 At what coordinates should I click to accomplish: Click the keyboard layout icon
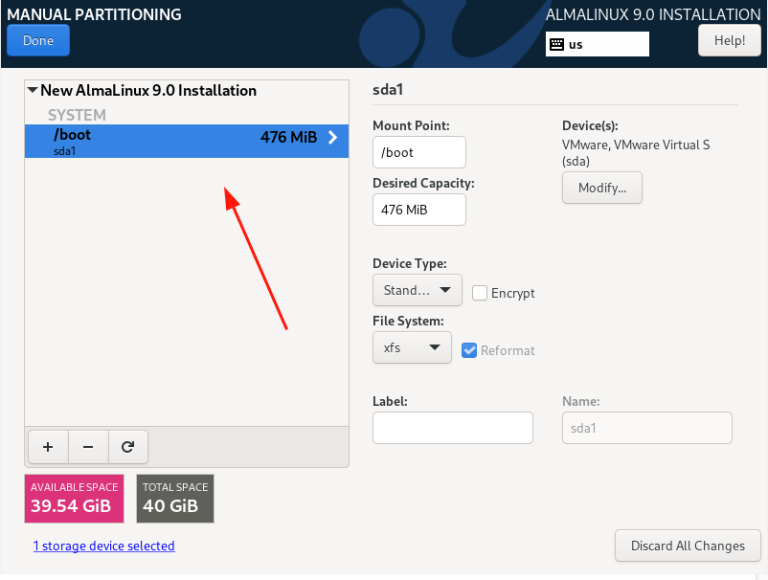[x=557, y=44]
